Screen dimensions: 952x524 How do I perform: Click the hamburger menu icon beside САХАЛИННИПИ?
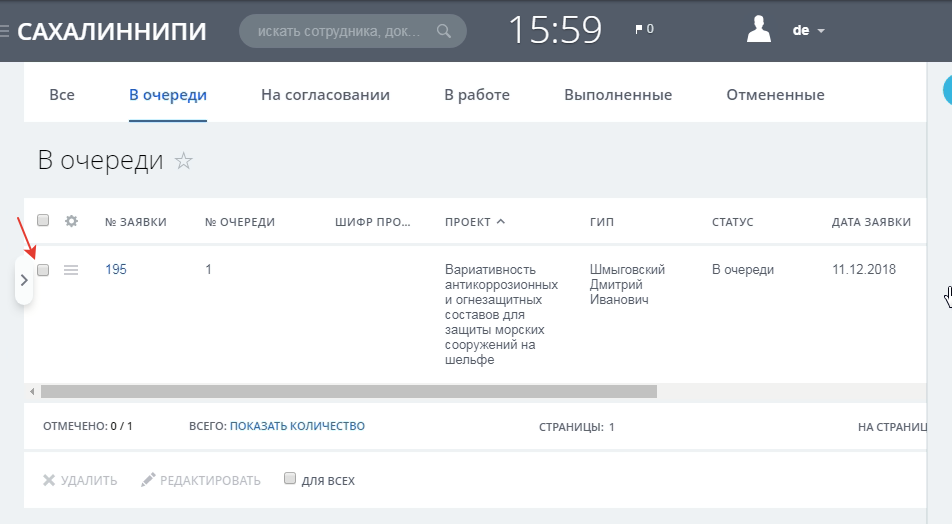click(x=5, y=31)
